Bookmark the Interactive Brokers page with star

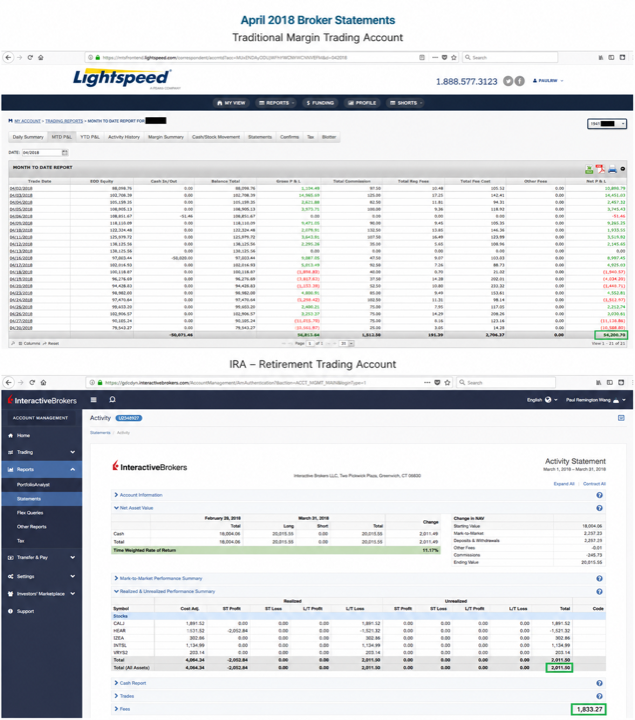point(447,382)
